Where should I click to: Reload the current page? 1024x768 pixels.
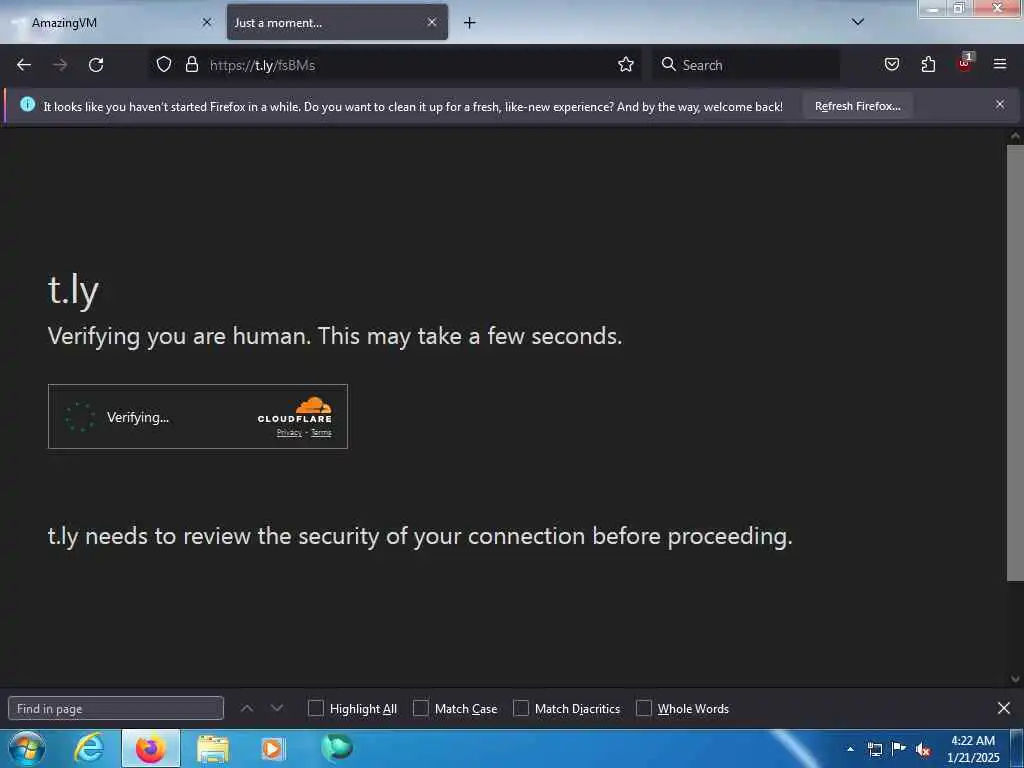tap(96, 65)
